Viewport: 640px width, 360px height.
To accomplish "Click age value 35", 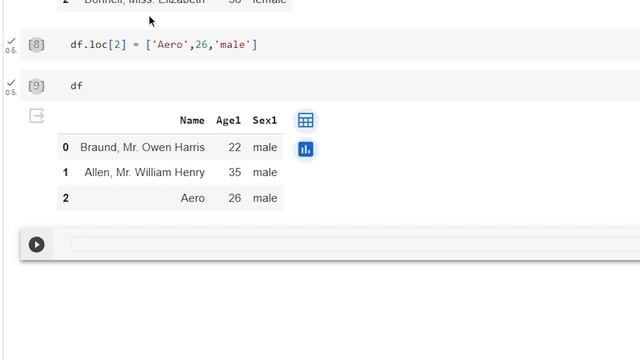I will 235,172.
